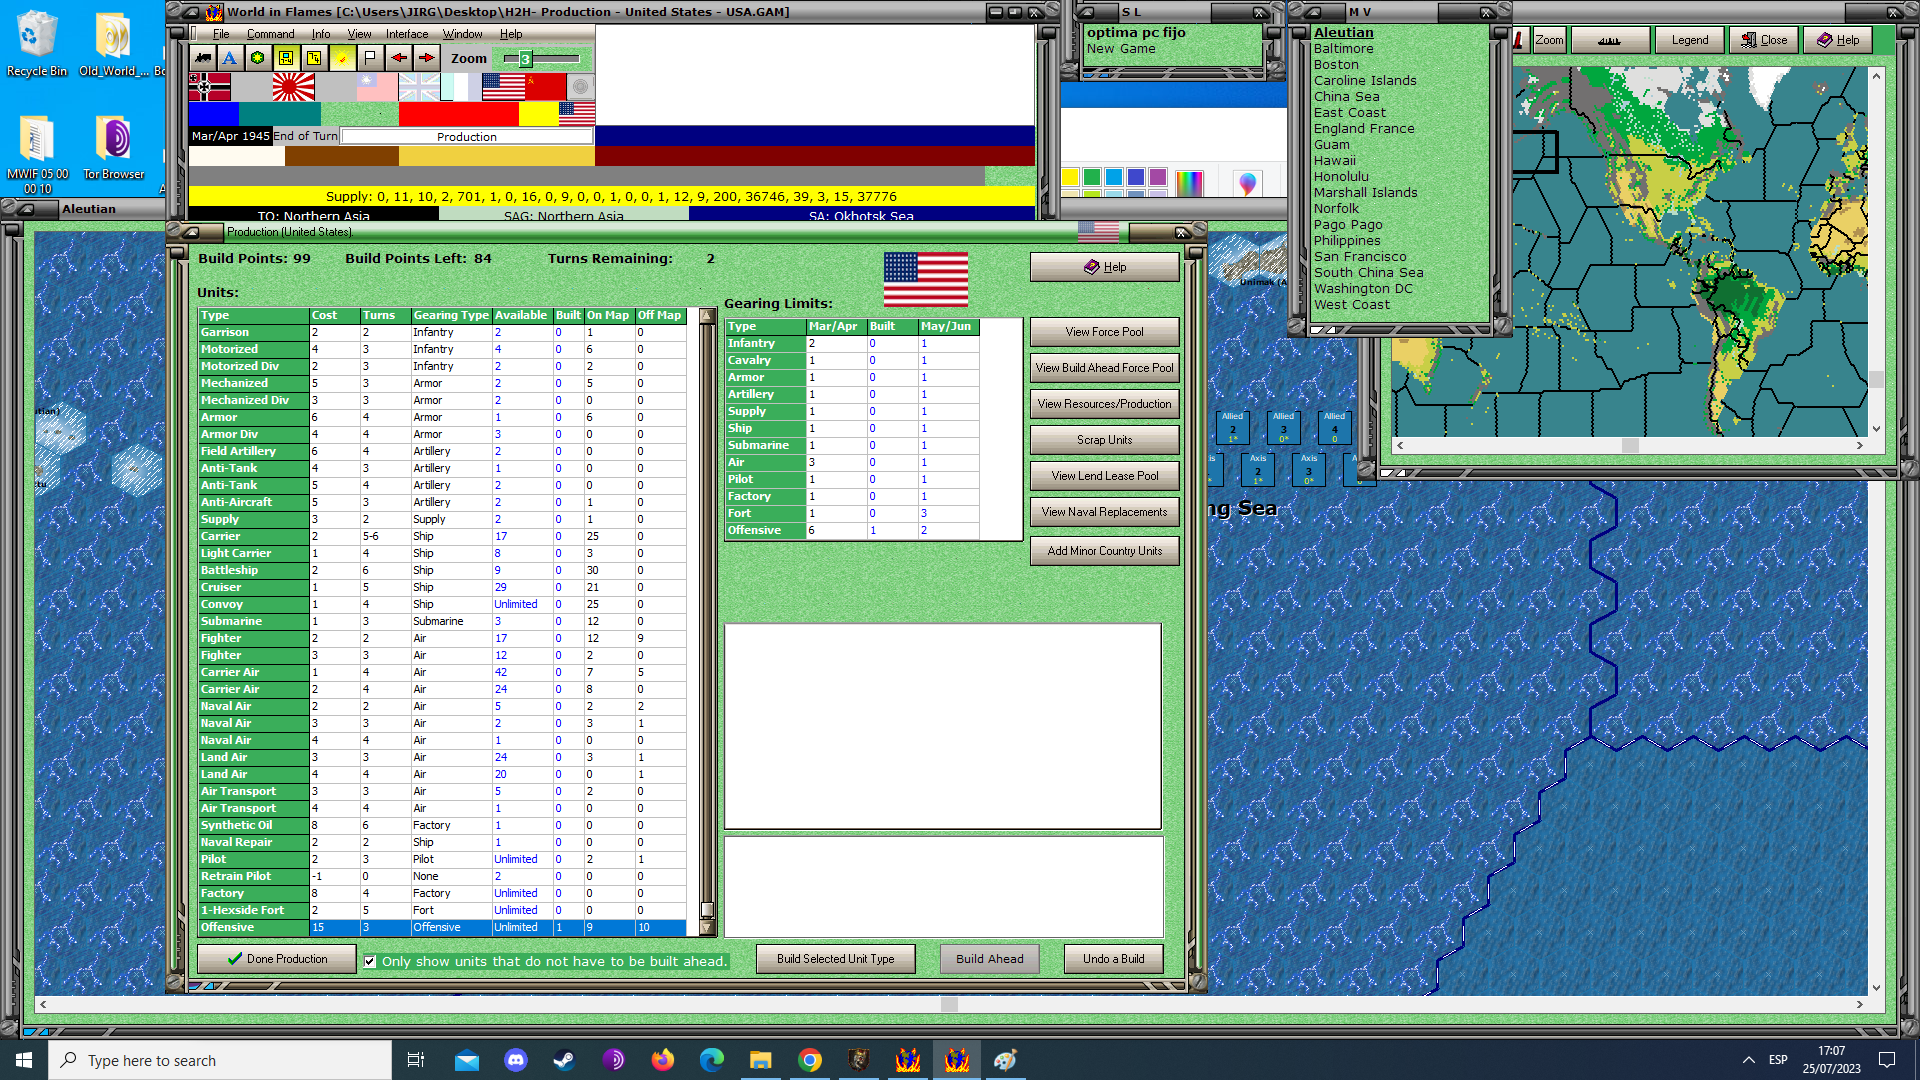
Task: Click units list scroll down arrow
Action: [707, 928]
